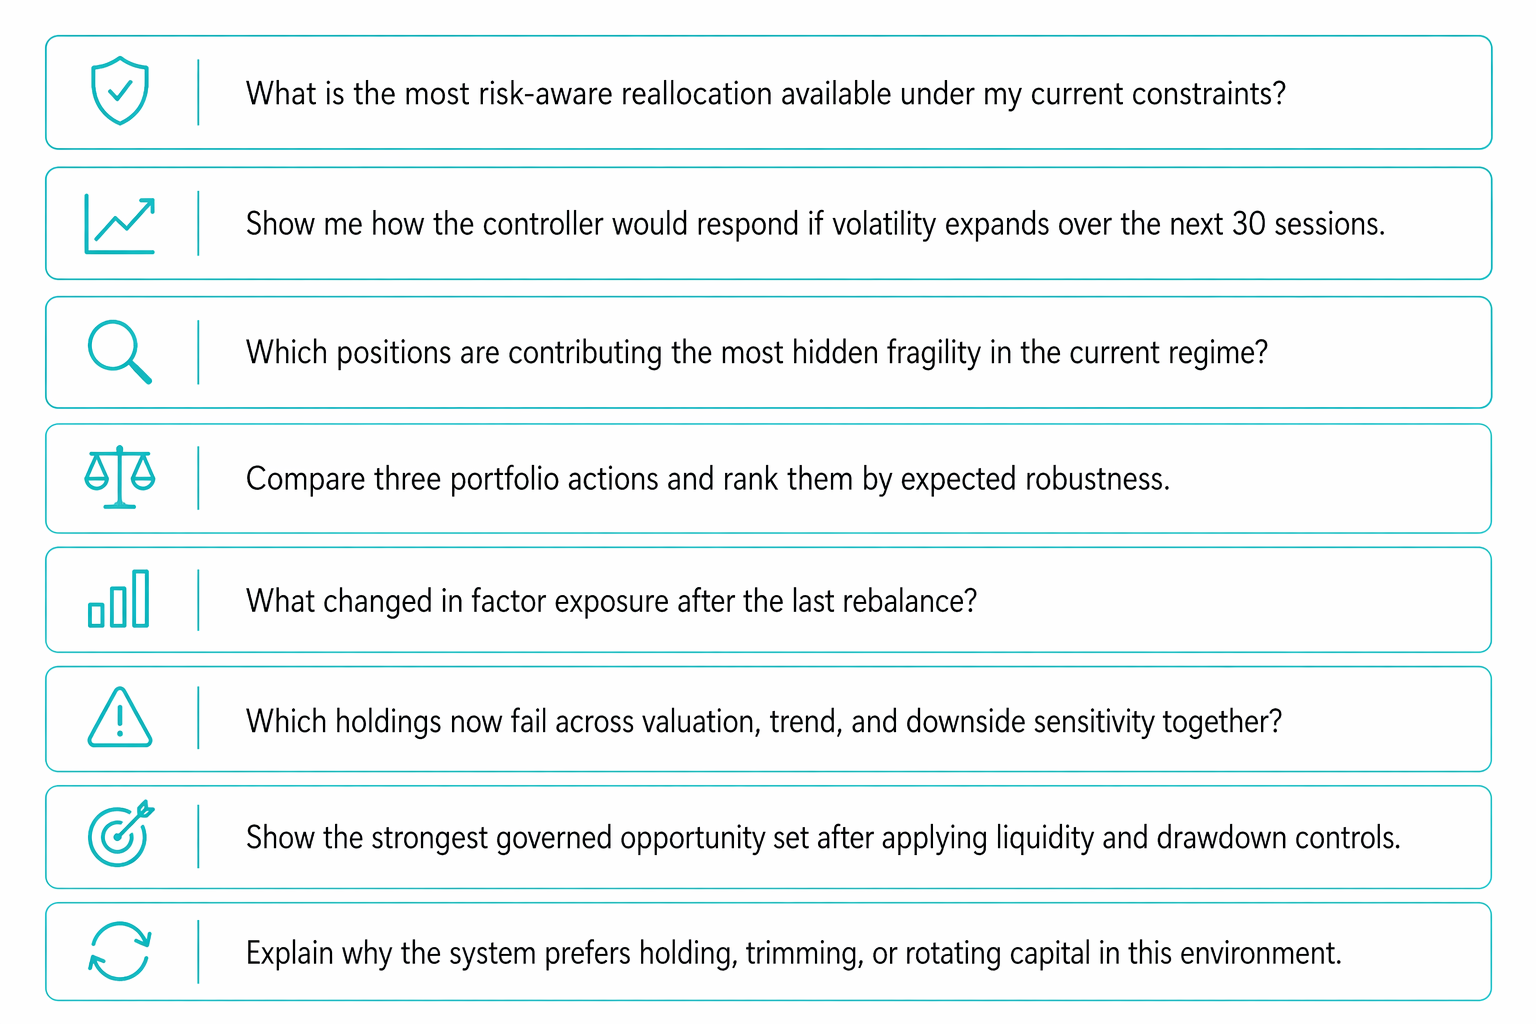Image resolution: width=1536 pixels, height=1024 pixels.
Task: Pick the compare three portfolio actions prompt
Action: point(707,479)
